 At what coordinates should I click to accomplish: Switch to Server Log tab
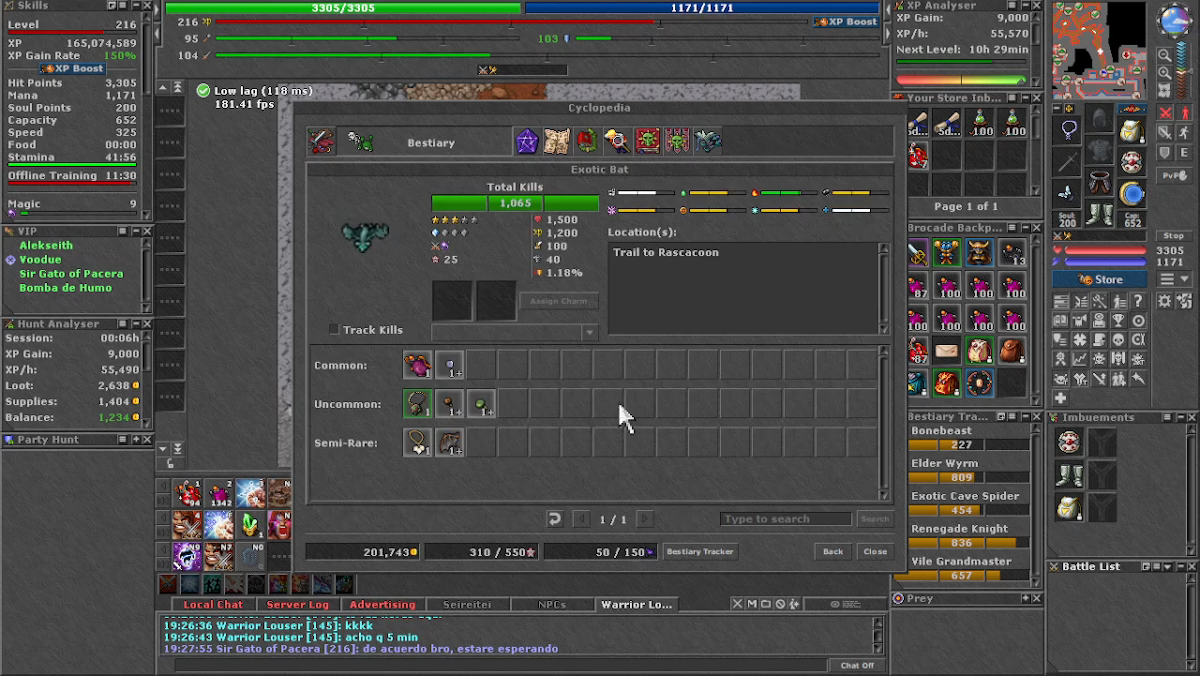(297, 604)
